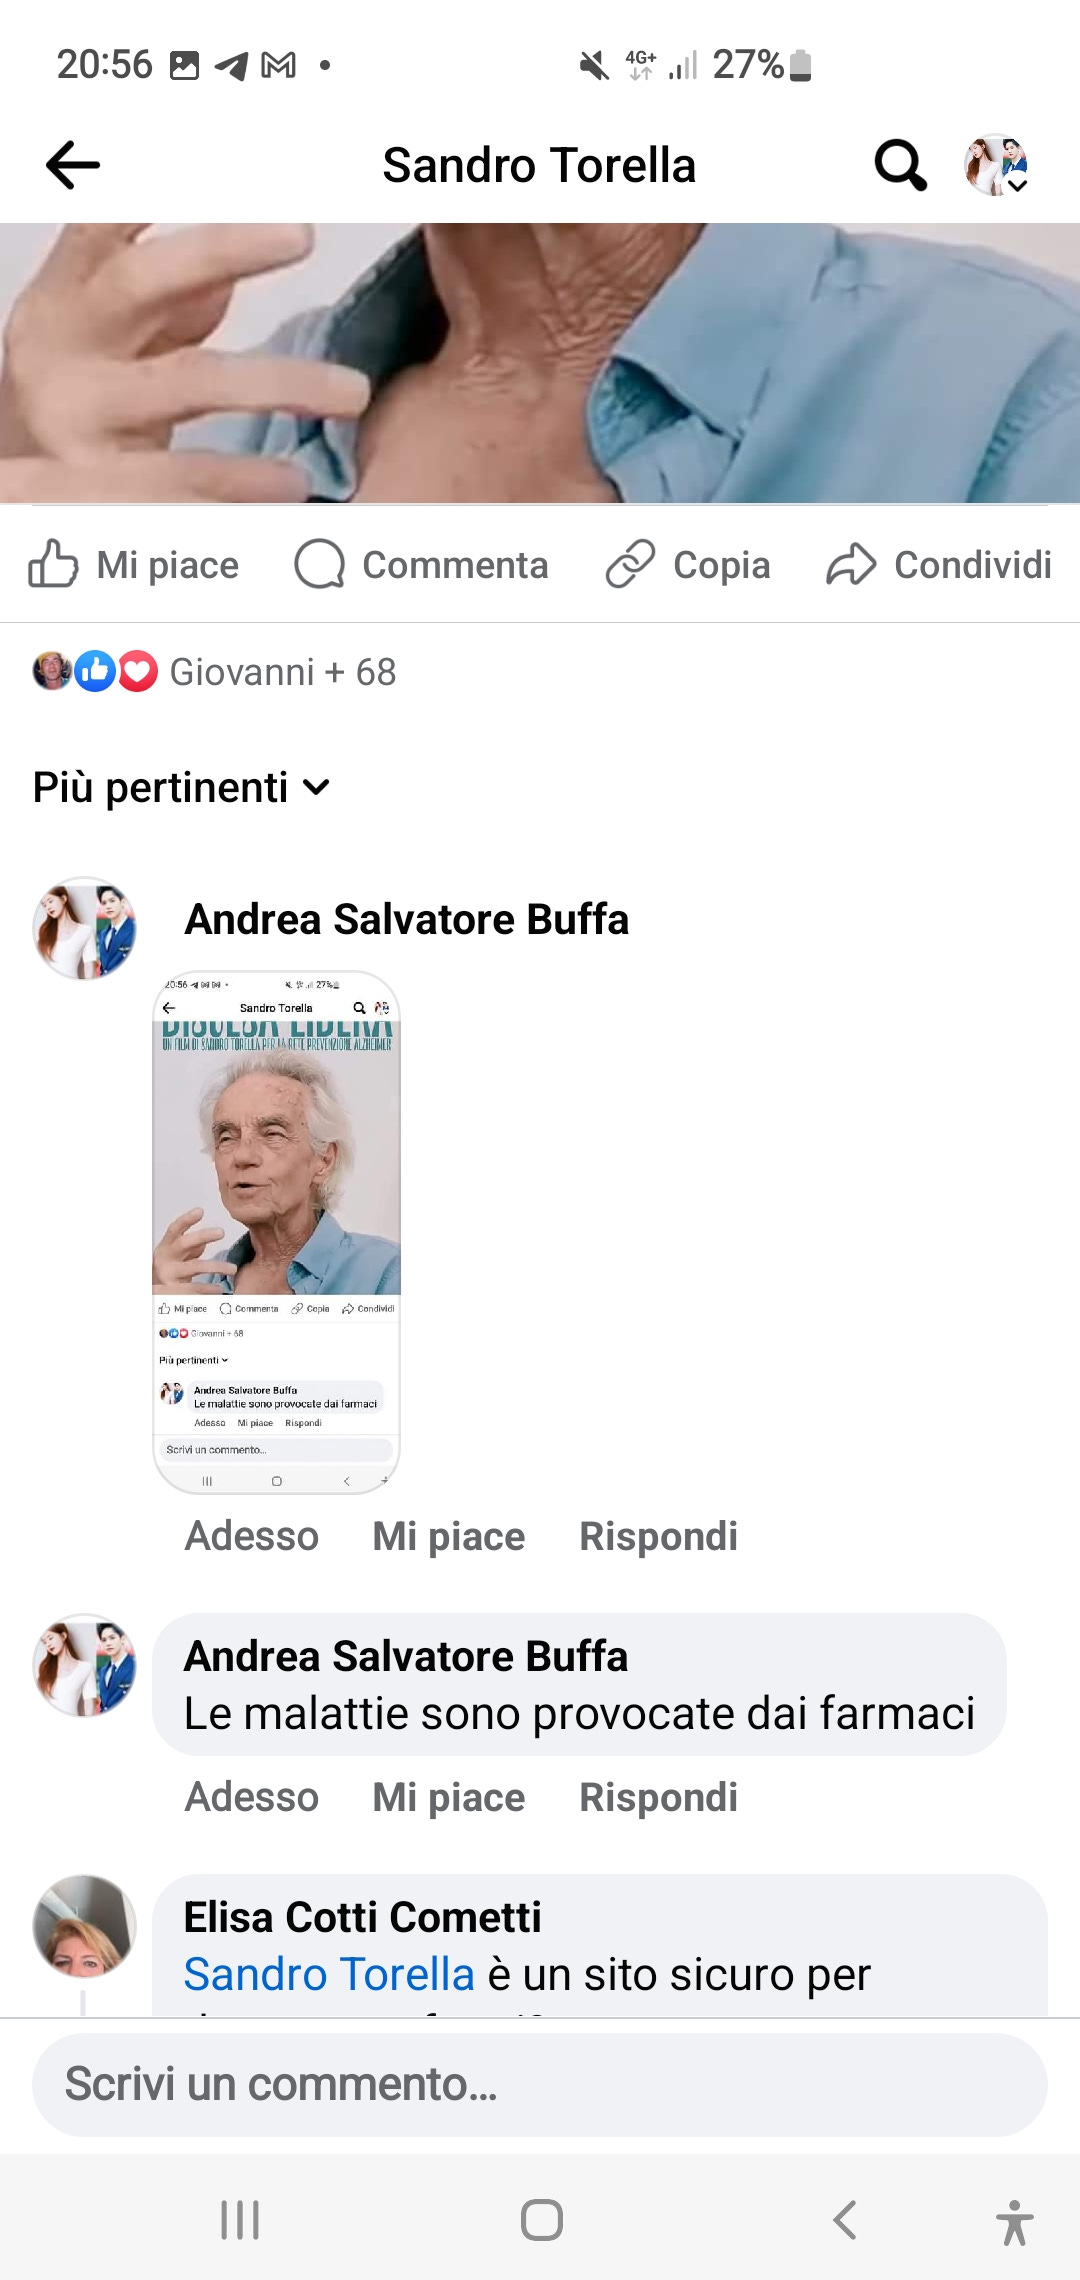Like the image comment by Andrea Salvatore Buffa
1080x2280 pixels.
[448, 1536]
